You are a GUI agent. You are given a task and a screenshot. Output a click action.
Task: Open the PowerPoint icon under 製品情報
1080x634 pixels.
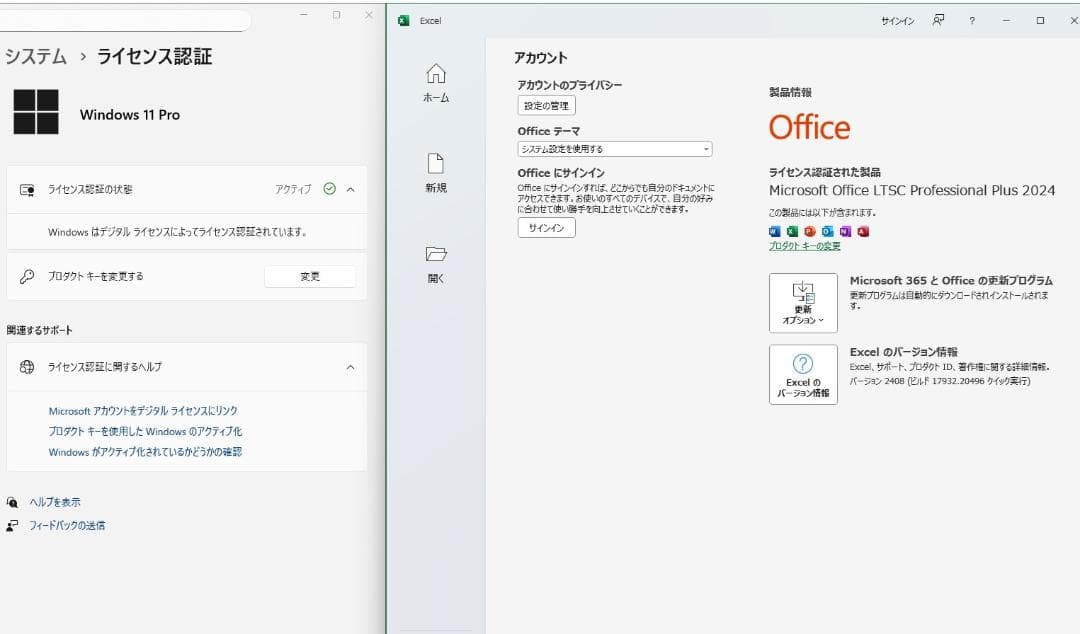pos(807,231)
